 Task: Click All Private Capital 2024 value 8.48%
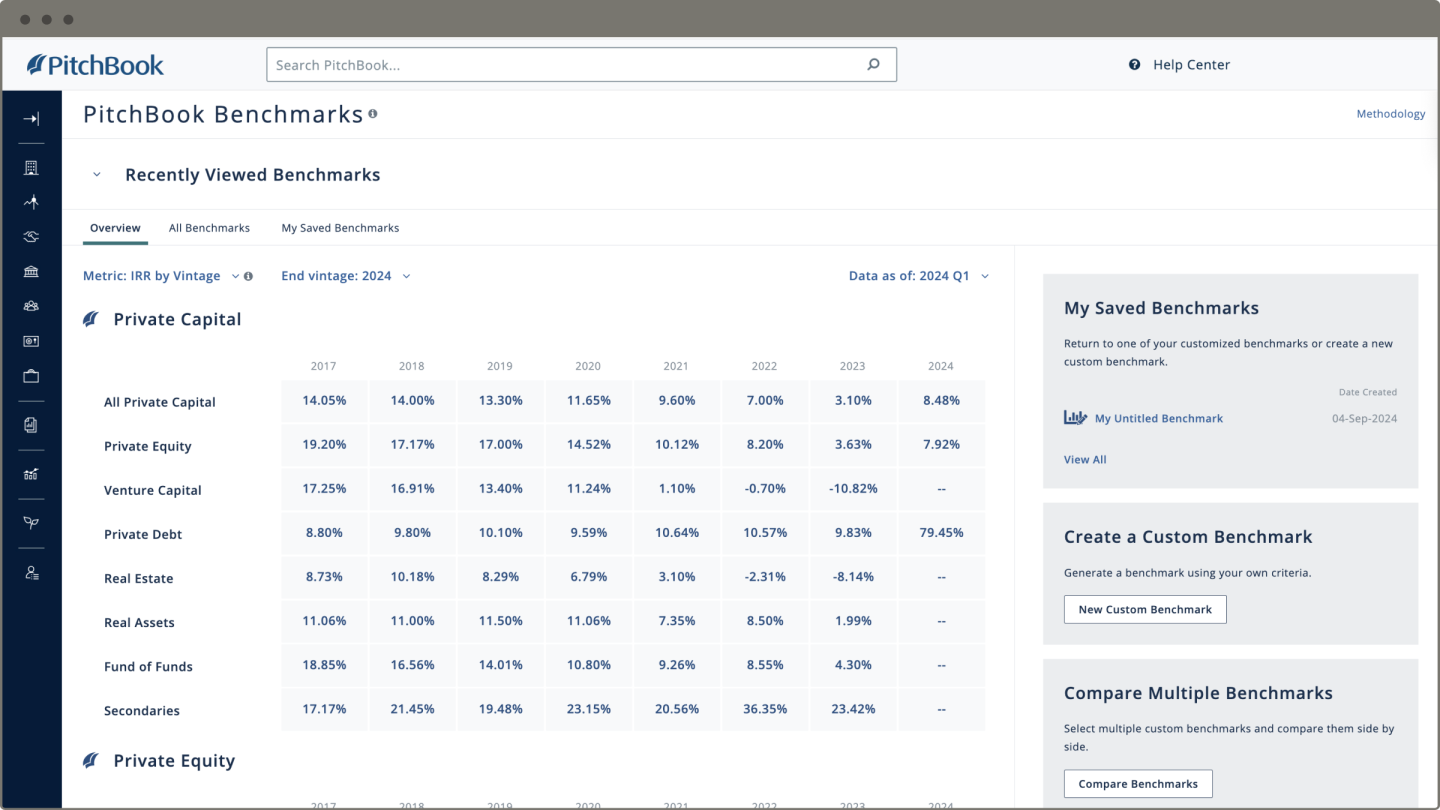(x=941, y=400)
